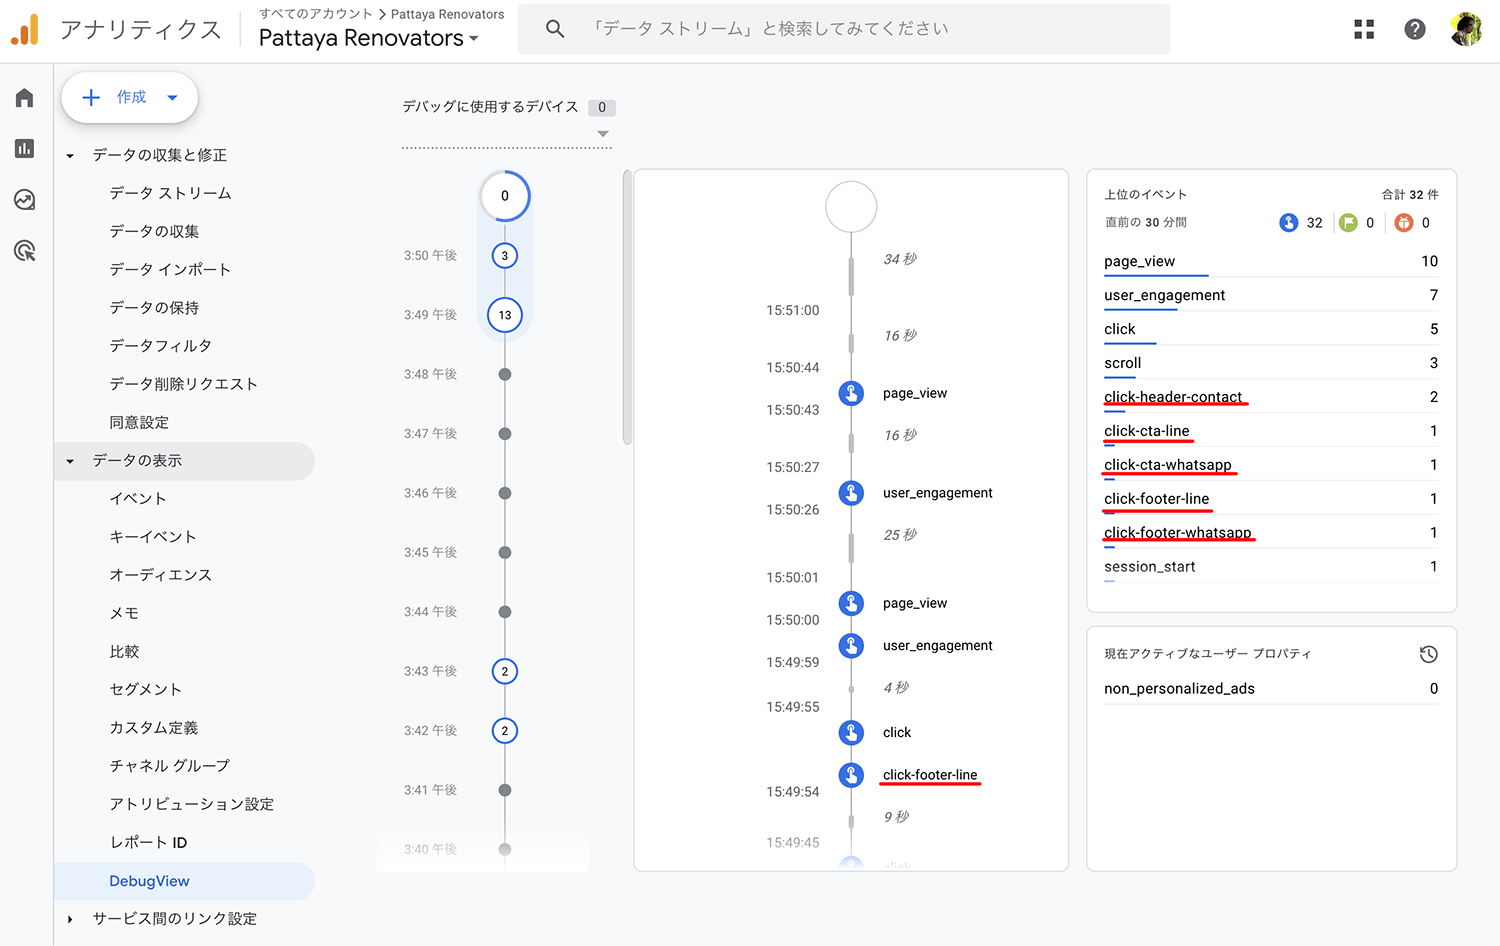This screenshot has height=946, width=1500.
Task: Open the Advertising icon in left rail
Action: pyautogui.click(x=25, y=250)
